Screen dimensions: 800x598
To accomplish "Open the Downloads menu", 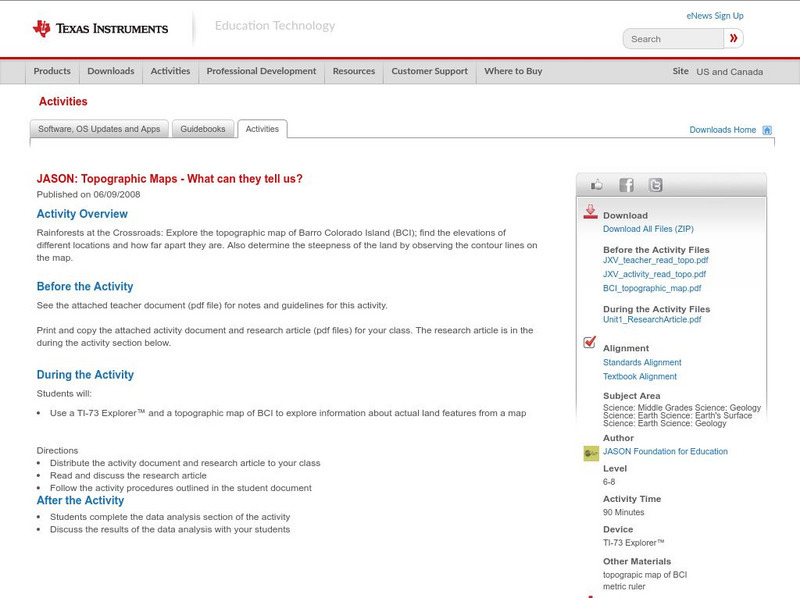I will [111, 71].
